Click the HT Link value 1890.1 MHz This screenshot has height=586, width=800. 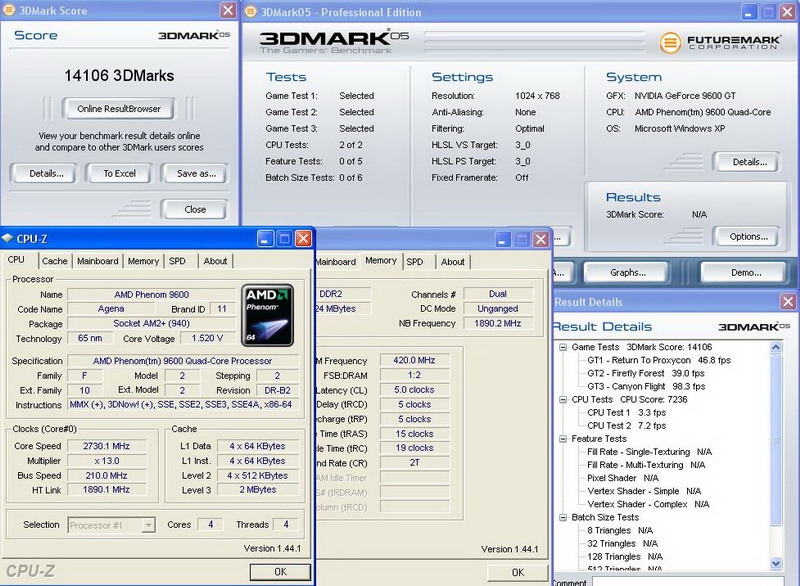click(x=106, y=490)
